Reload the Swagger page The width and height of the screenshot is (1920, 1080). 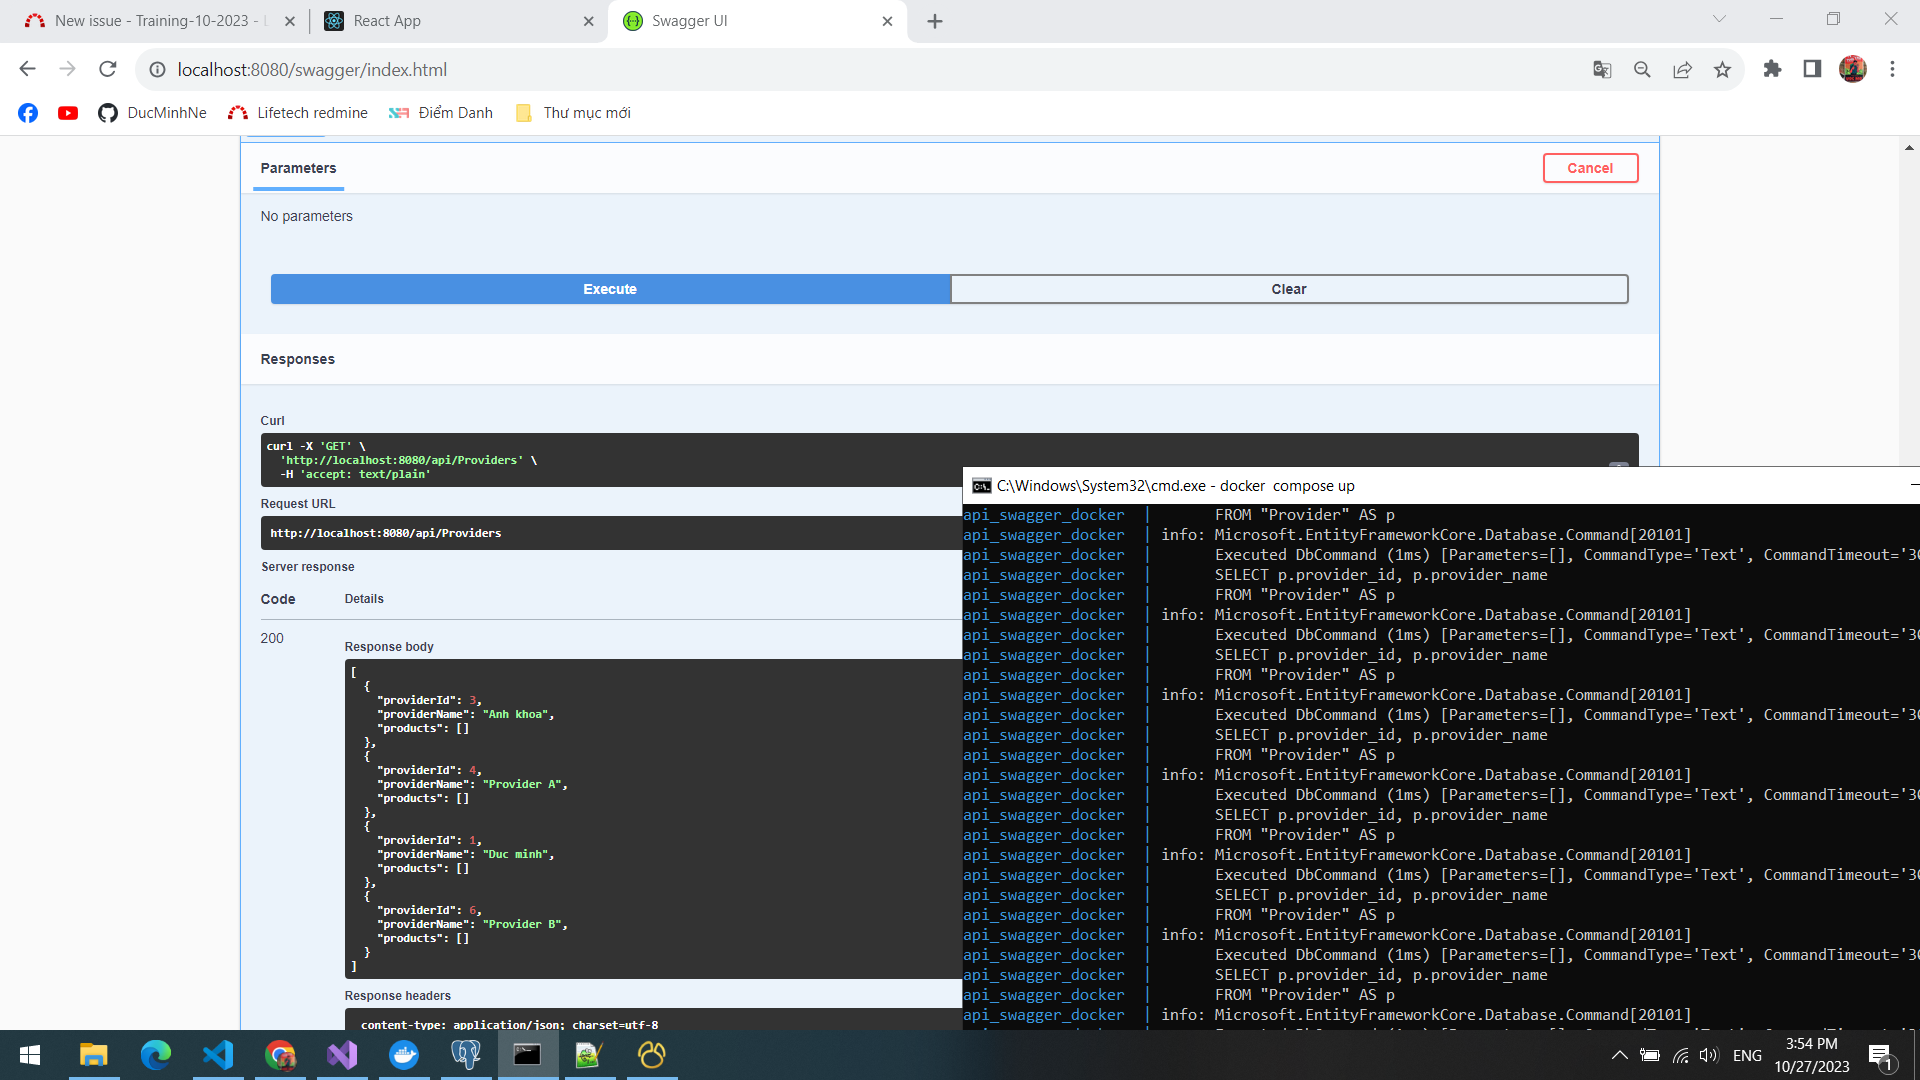pos(108,69)
